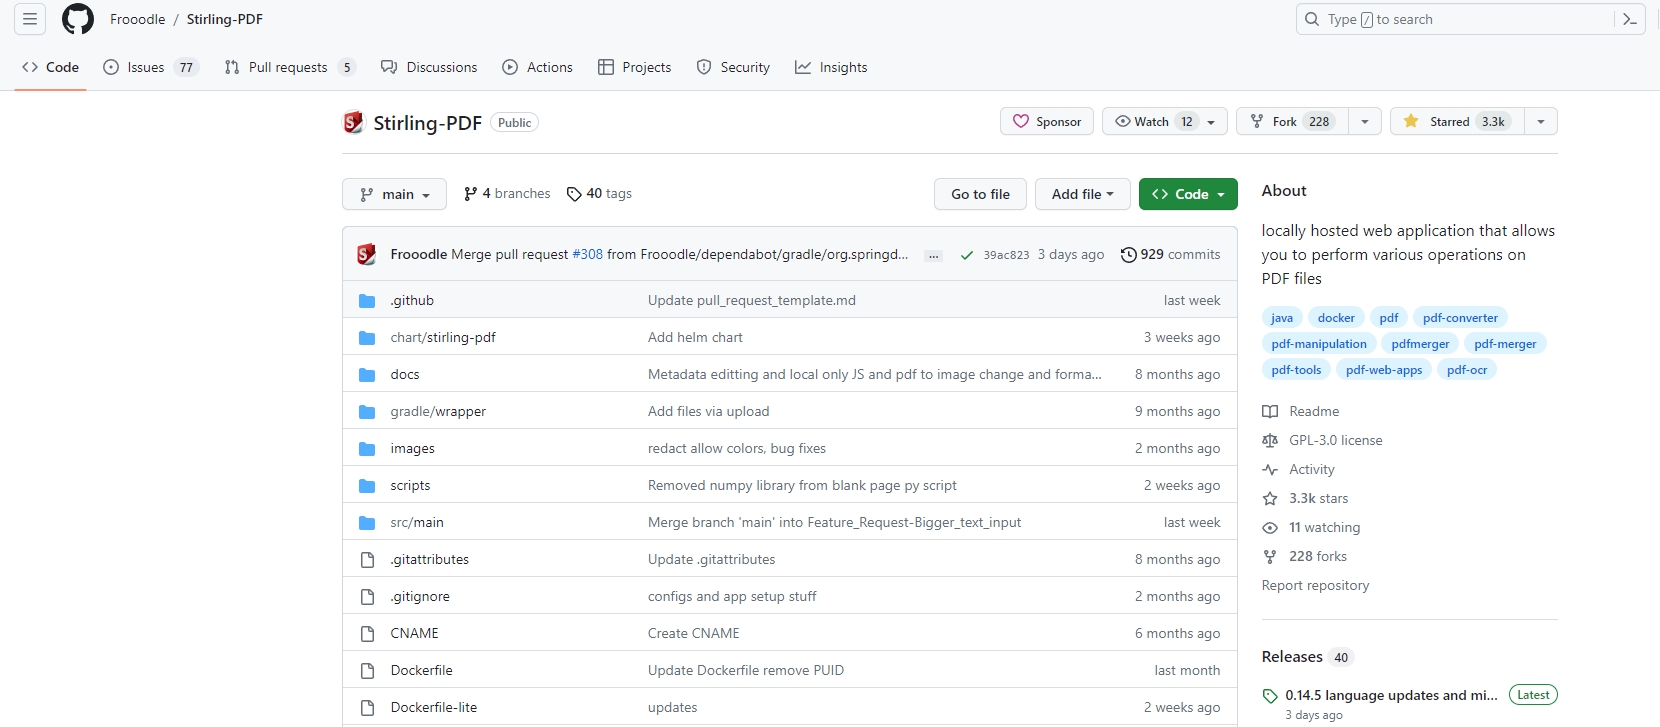Open the Actions tab
Image resolution: width=1660 pixels, height=727 pixels.
(x=538, y=67)
